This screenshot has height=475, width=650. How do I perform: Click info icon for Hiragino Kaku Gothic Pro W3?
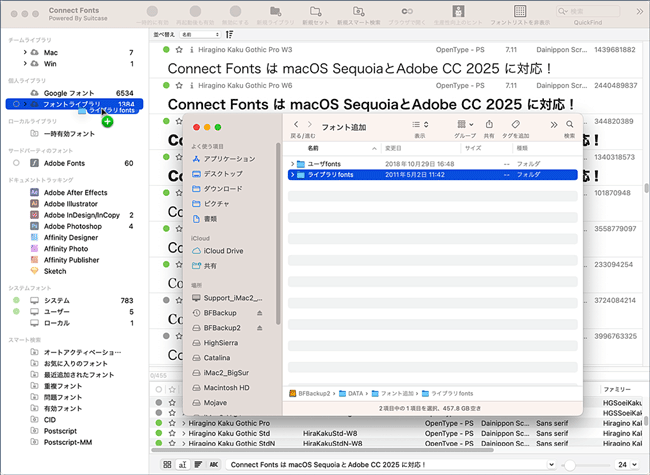pos(192,50)
